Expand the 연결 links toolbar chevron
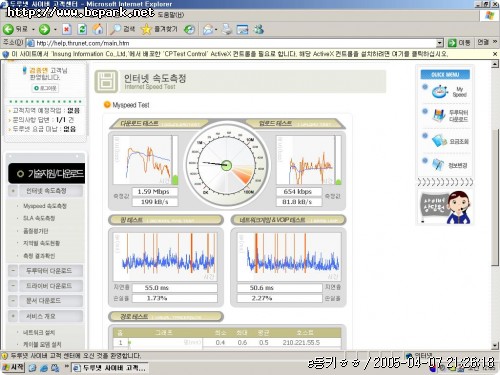500x375 pixels. pos(495,42)
